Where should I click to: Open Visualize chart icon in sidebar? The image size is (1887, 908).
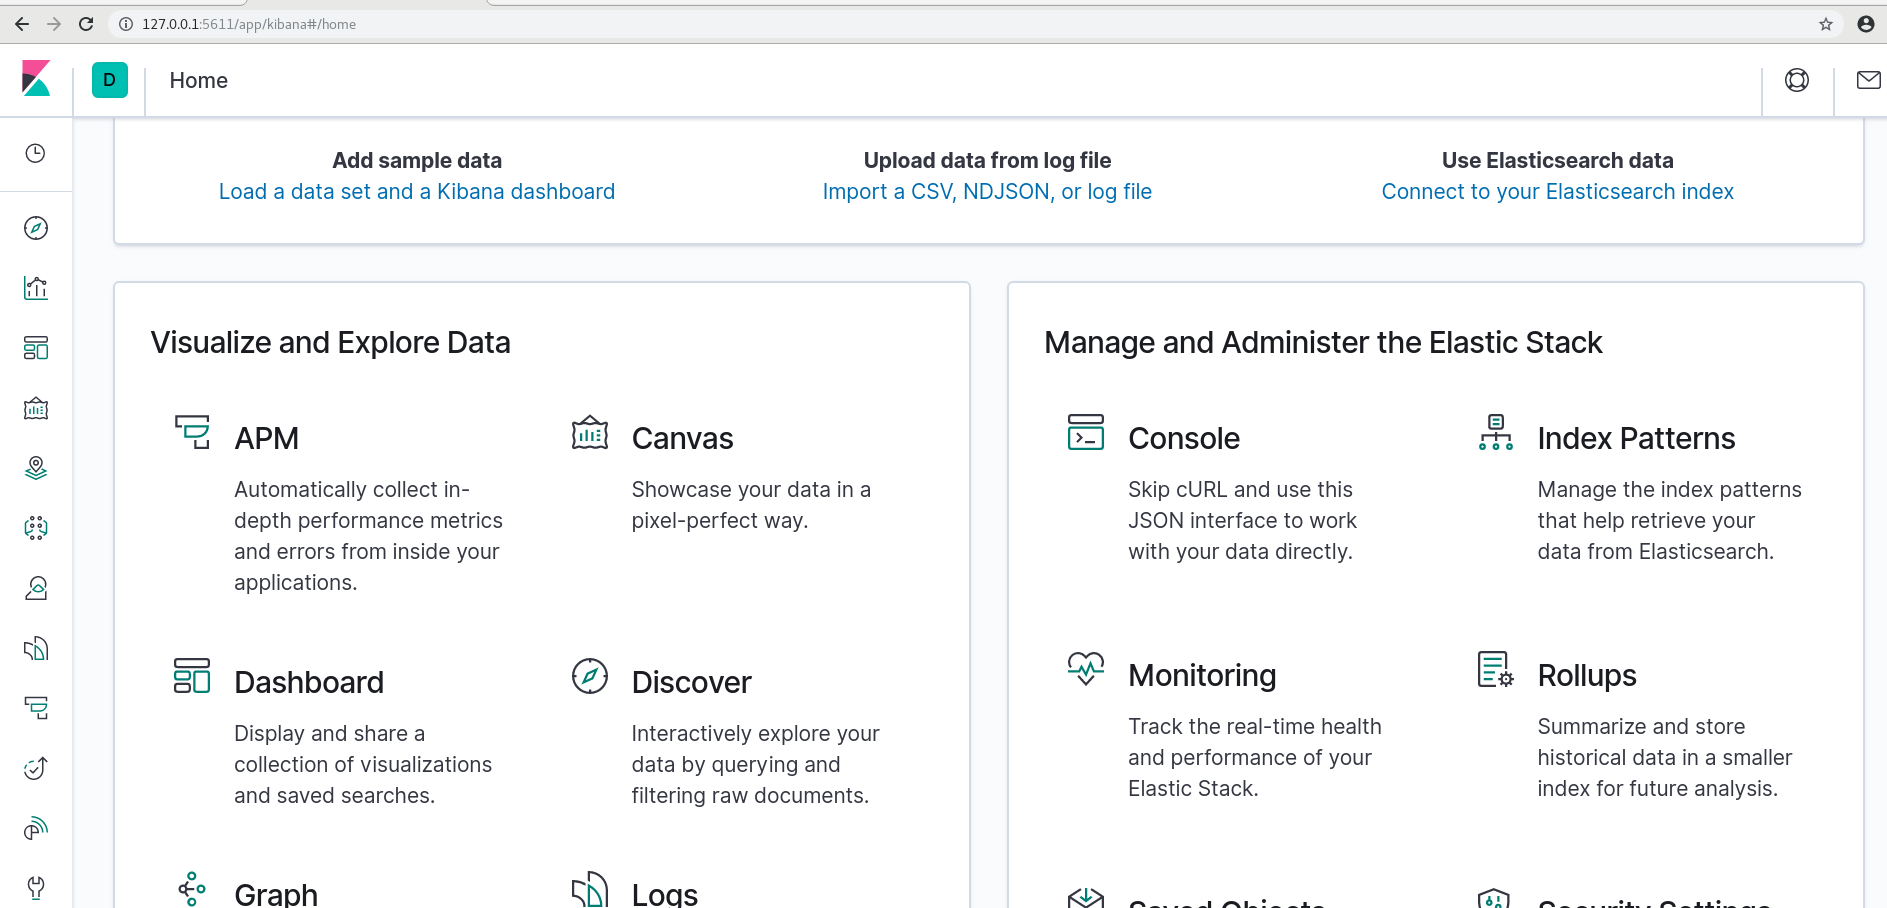36,288
